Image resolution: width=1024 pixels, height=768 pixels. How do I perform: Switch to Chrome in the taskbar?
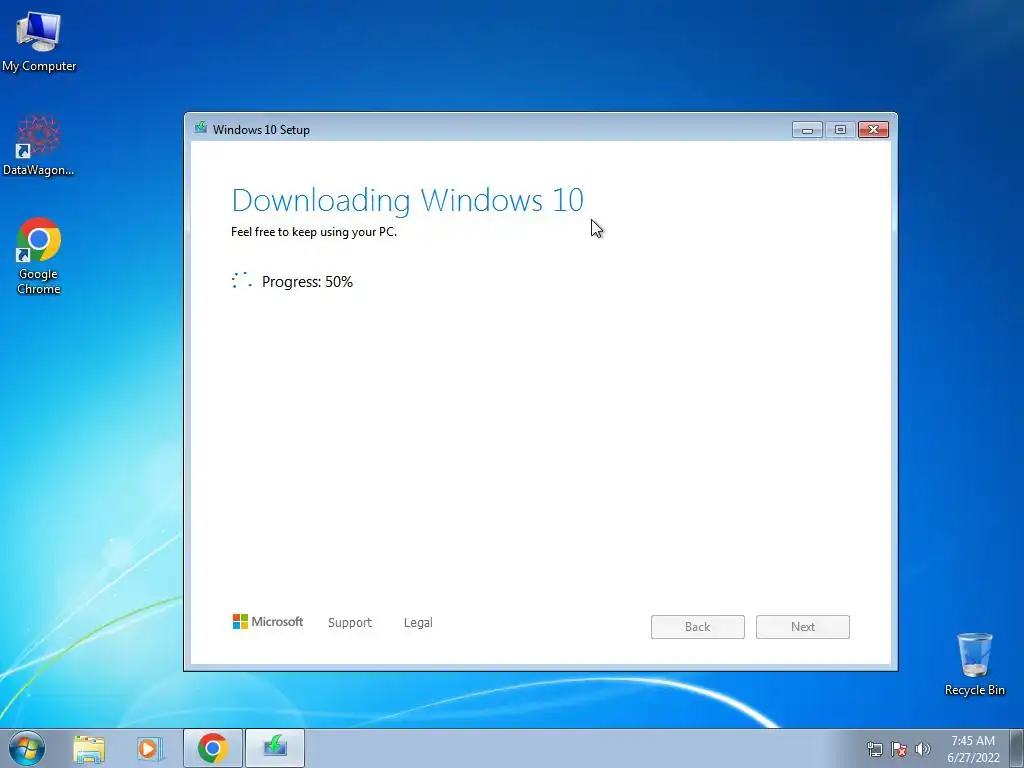[x=212, y=748]
